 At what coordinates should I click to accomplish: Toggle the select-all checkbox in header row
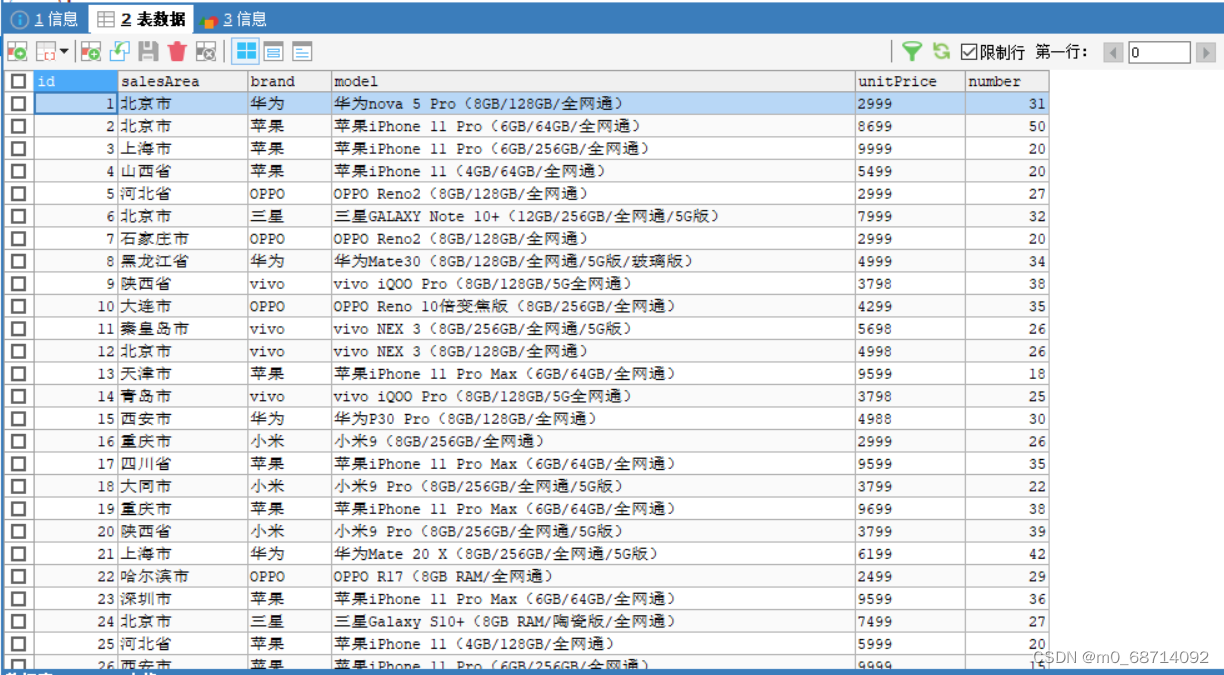[x=19, y=81]
